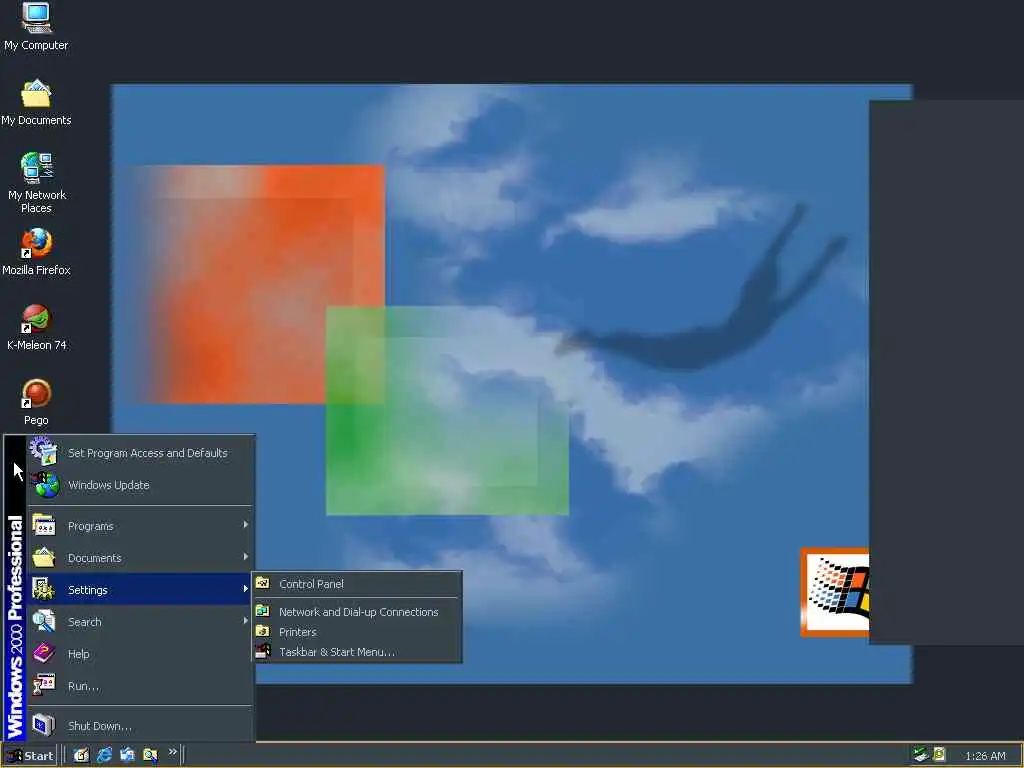The image size is (1024, 768).
Task: Click the first Quick Launch icon beside Start
Action: [x=81, y=756]
